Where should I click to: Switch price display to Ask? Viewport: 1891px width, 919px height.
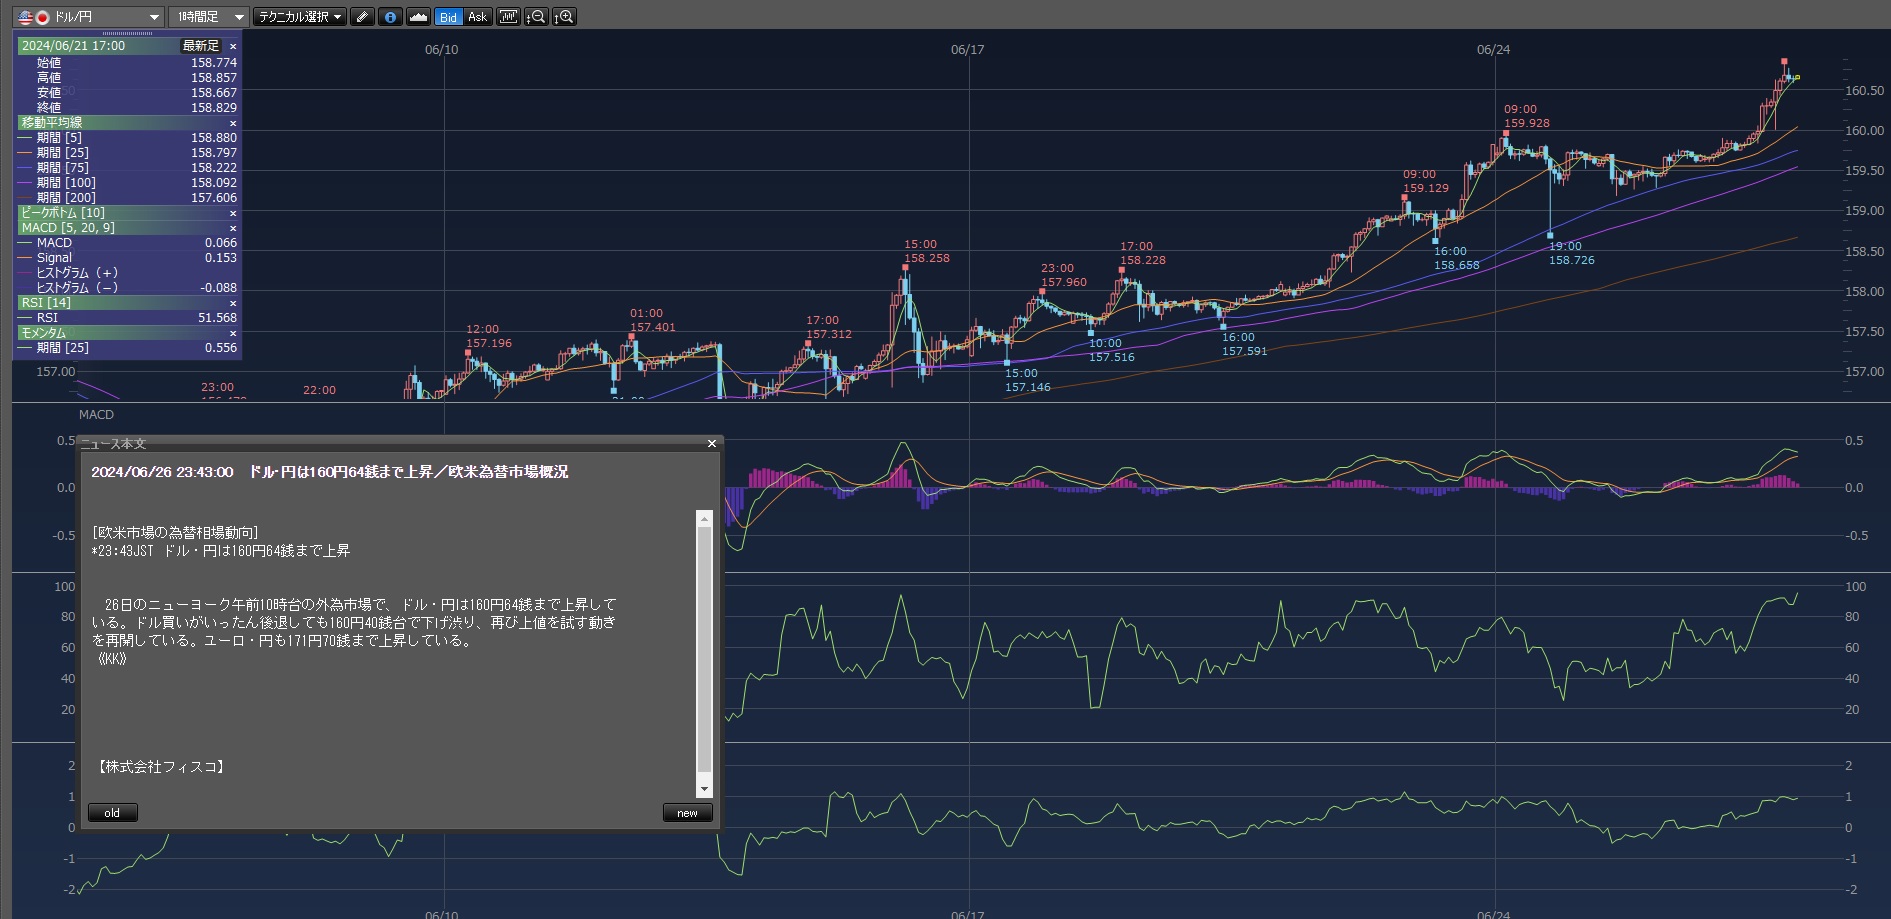pyautogui.click(x=477, y=17)
